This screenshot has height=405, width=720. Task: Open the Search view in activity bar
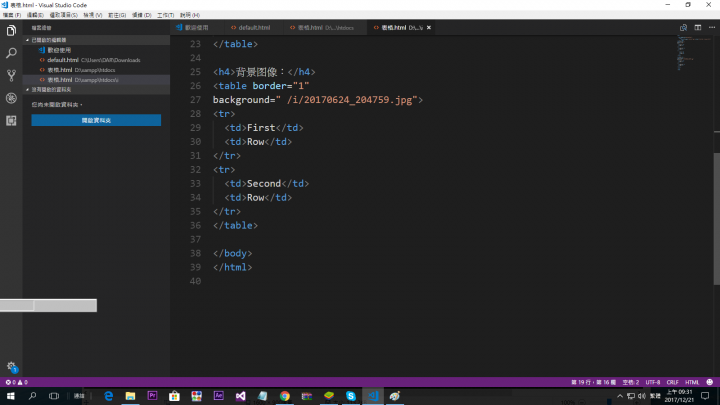[11, 53]
